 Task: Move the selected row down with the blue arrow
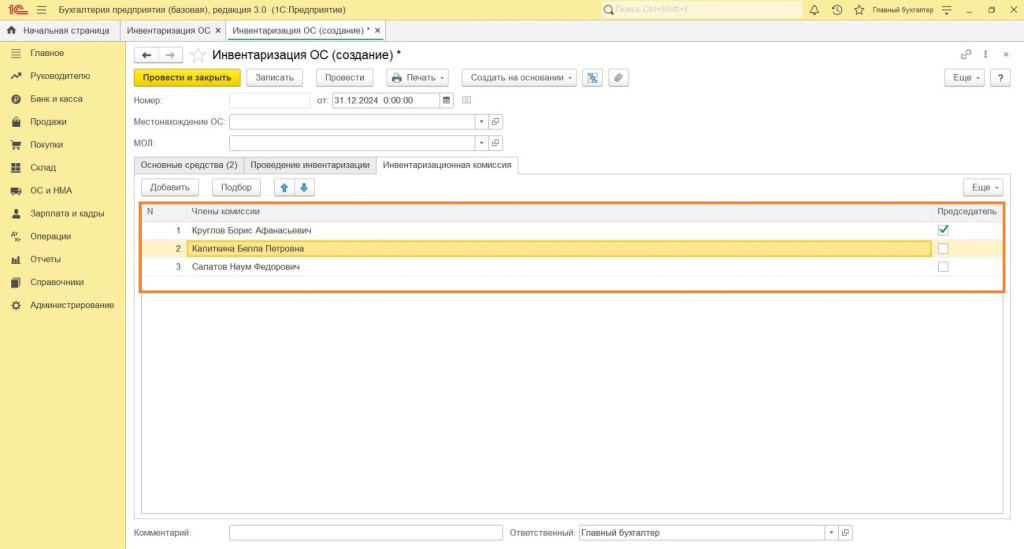click(x=304, y=187)
